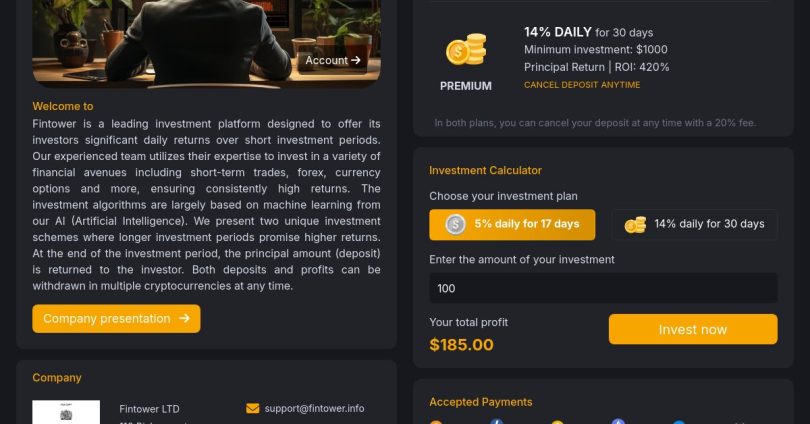810x424 pixels.
Task: Click the company certificate thumbnail
Action: [66, 412]
